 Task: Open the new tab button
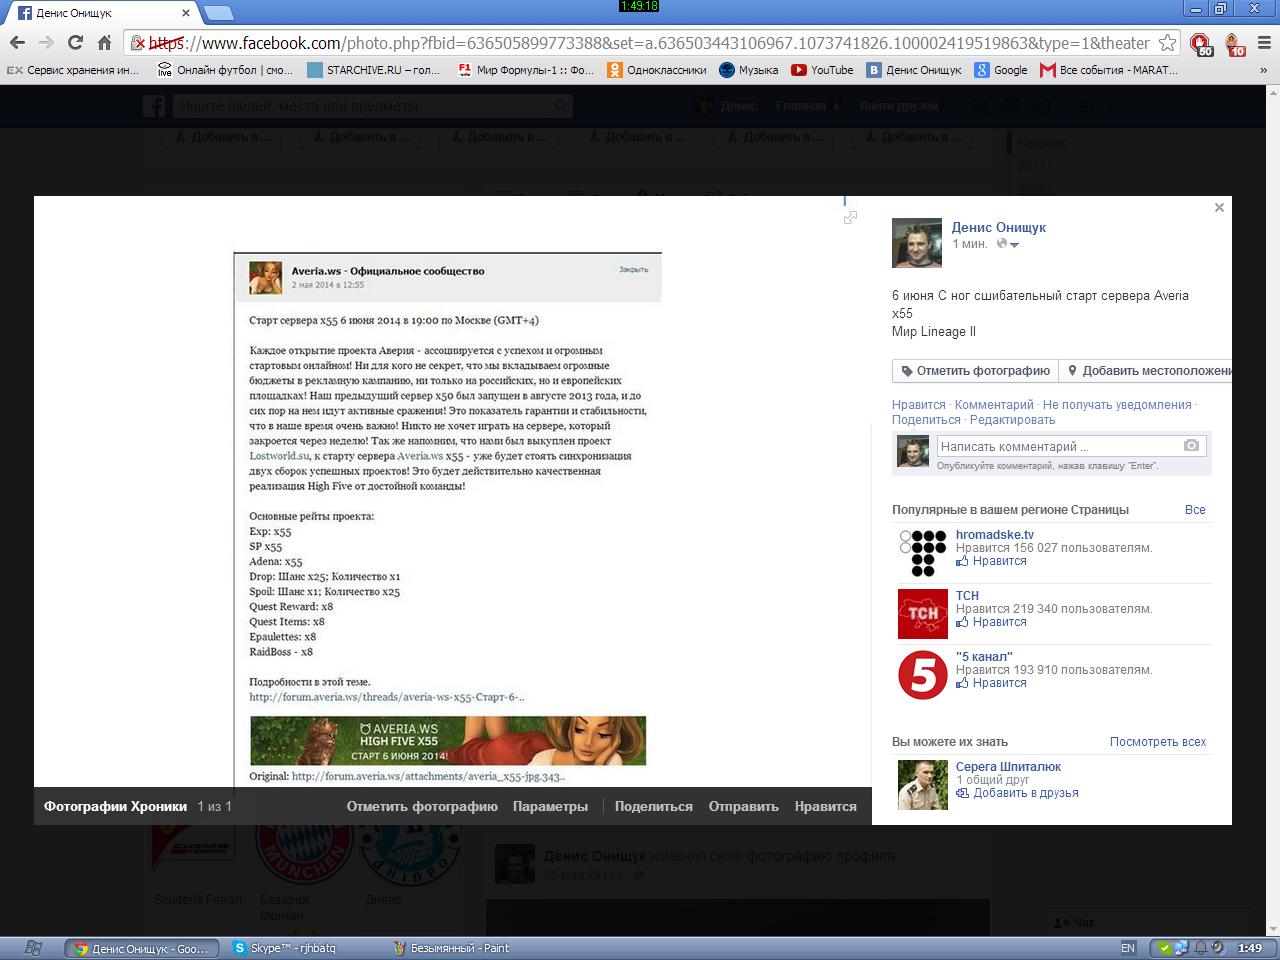pyautogui.click(x=218, y=13)
